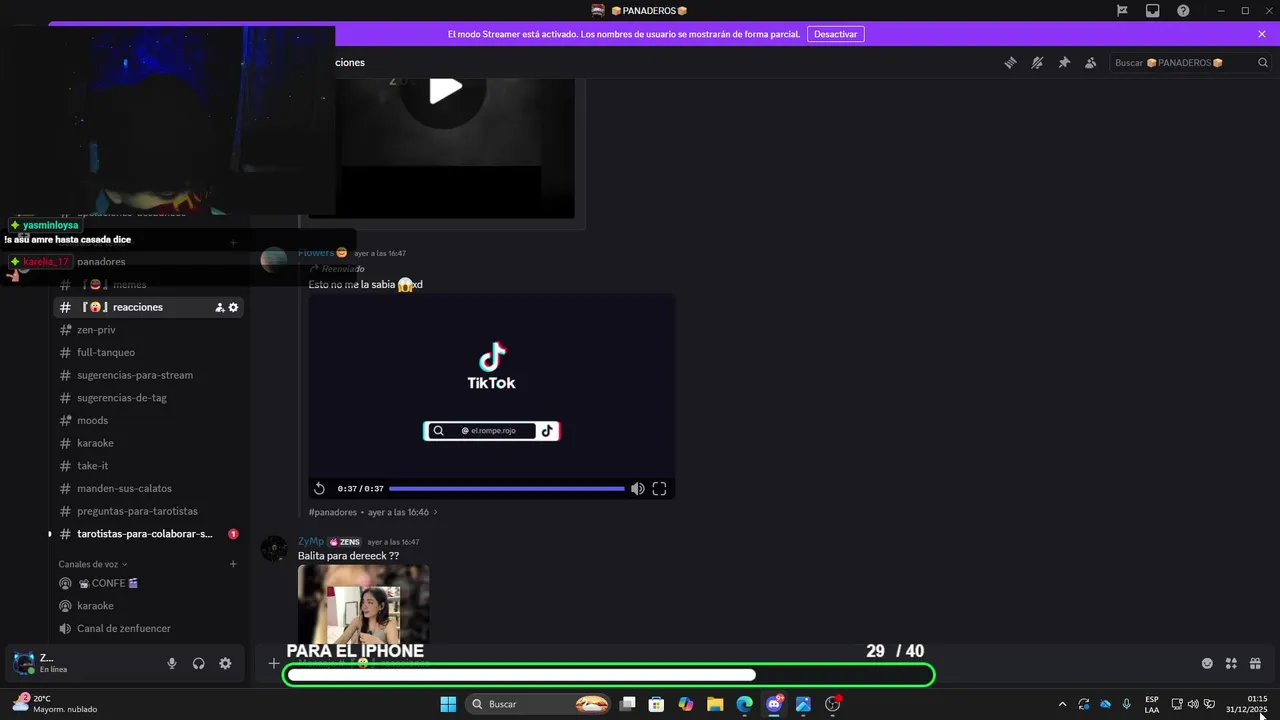Invite people icon on reacciones channel
The image size is (1280, 720).
220,307
